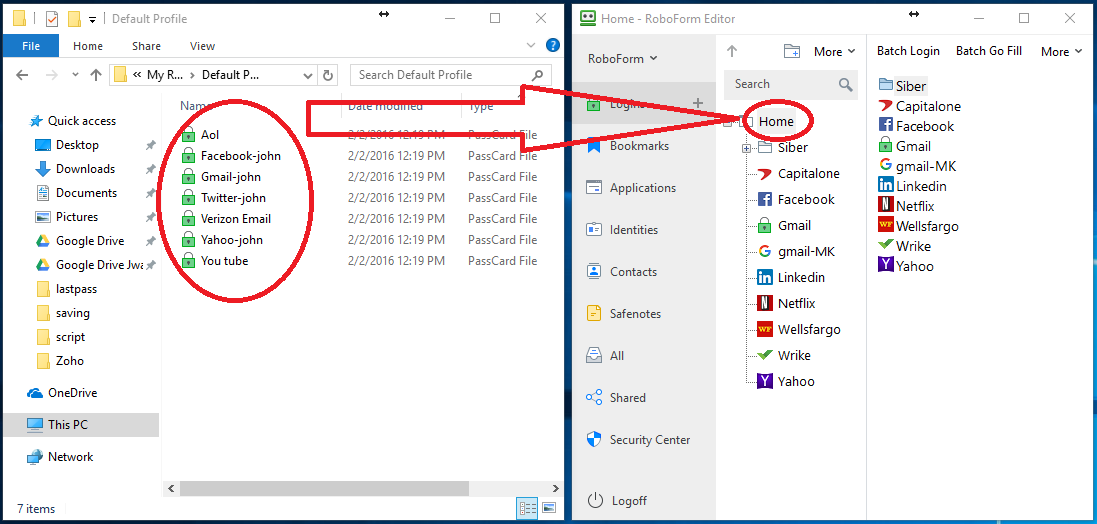
Task: Open the View ribbon tab in Explorer
Action: 202,46
